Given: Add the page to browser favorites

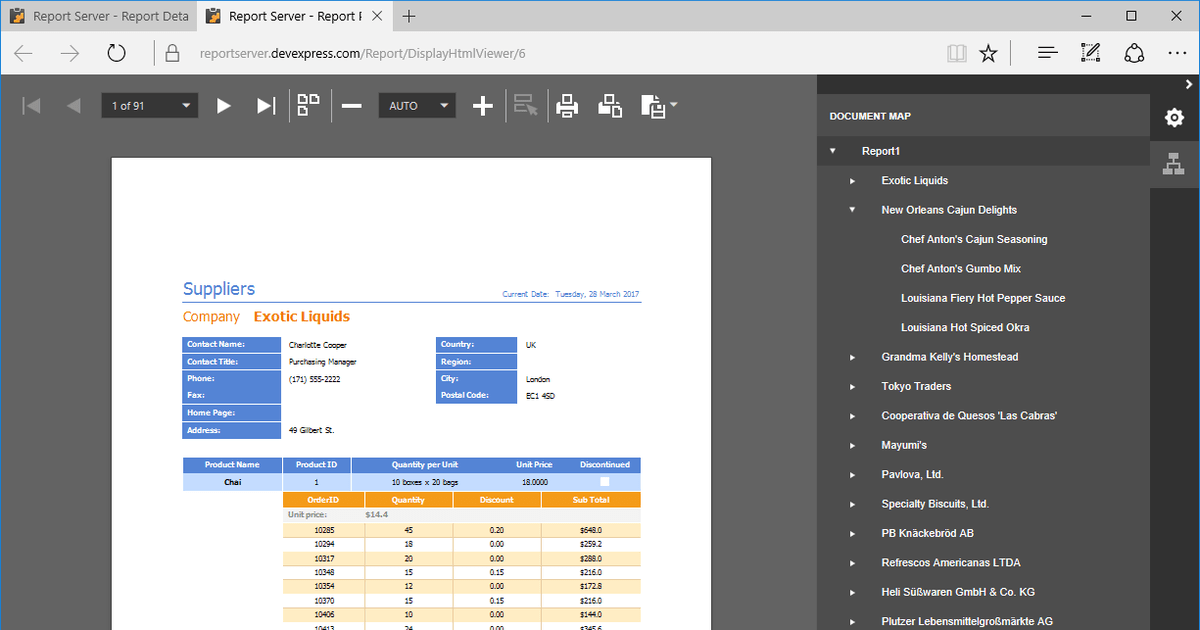Looking at the screenshot, I should (x=988, y=54).
